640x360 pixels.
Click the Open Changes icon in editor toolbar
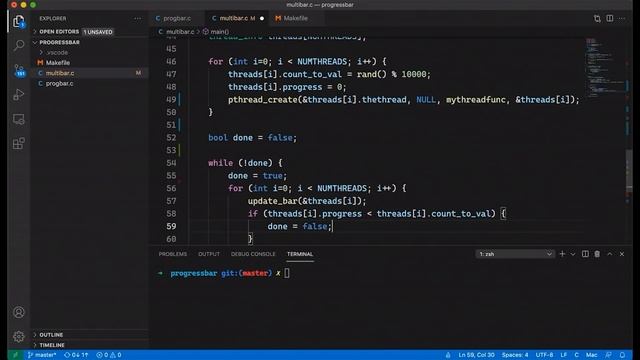tap(597, 18)
